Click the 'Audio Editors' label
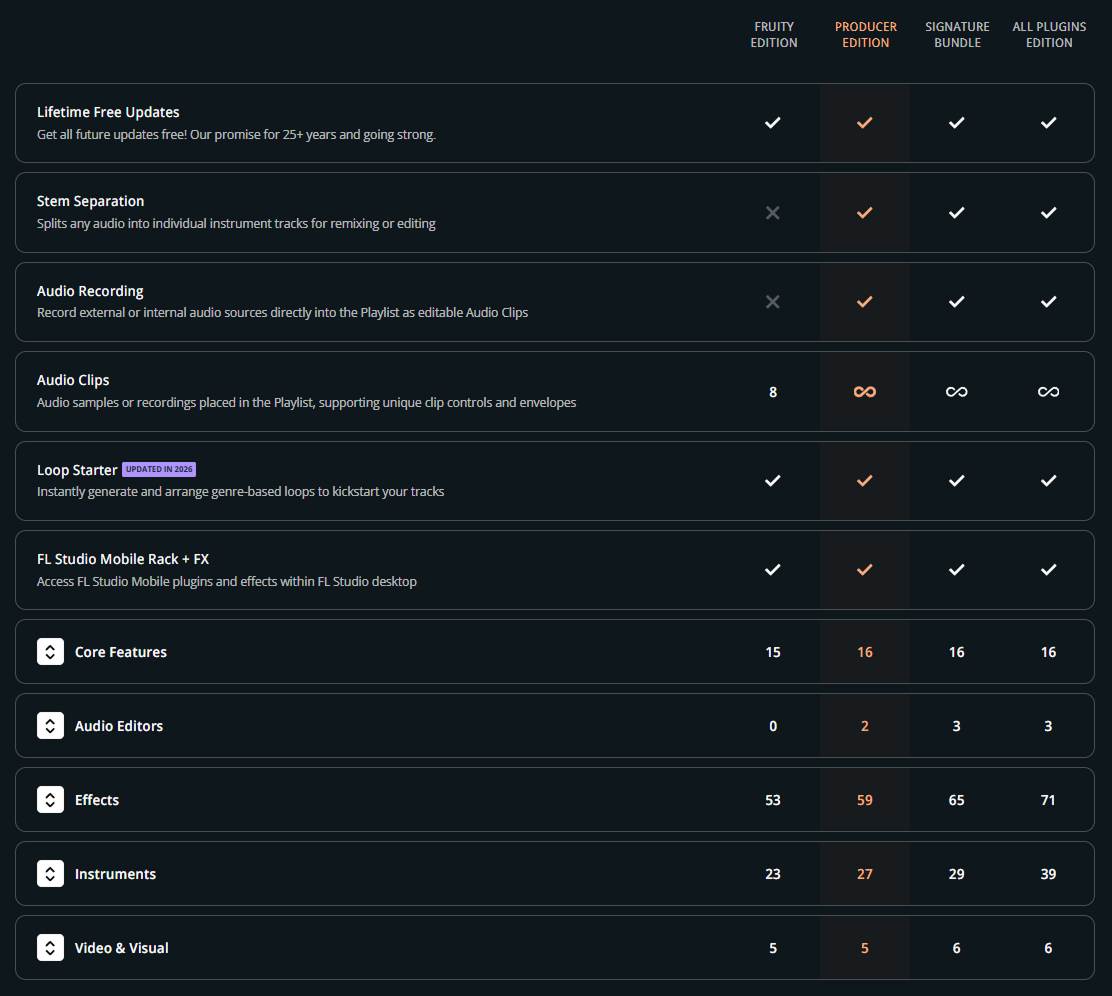The width and height of the screenshot is (1112, 996). (x=118, y=726)
